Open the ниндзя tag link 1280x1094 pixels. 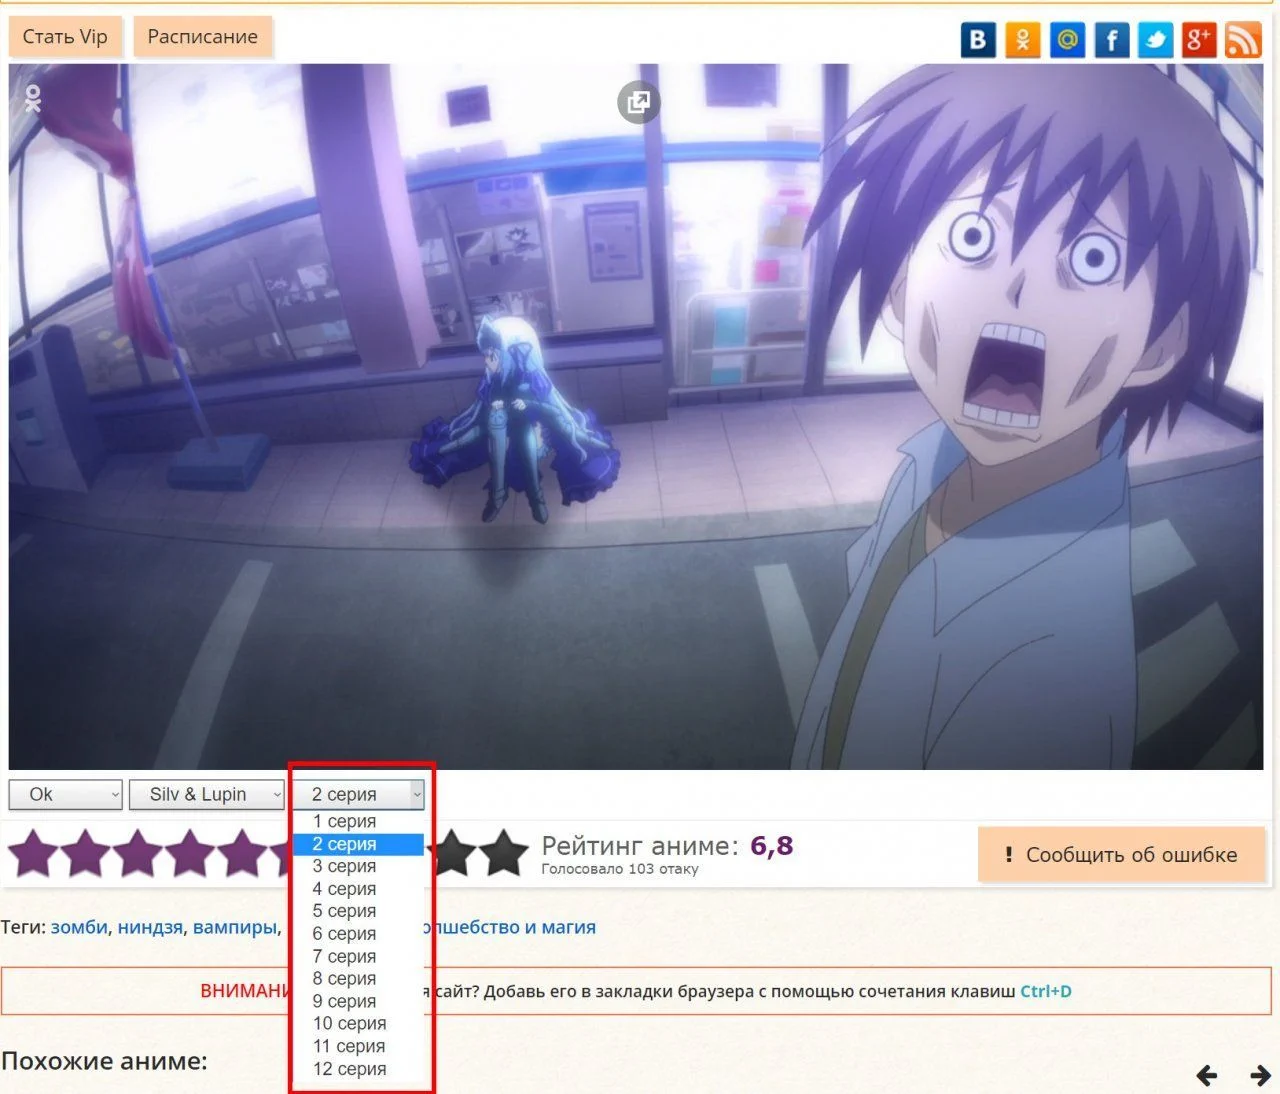(150, 927)
